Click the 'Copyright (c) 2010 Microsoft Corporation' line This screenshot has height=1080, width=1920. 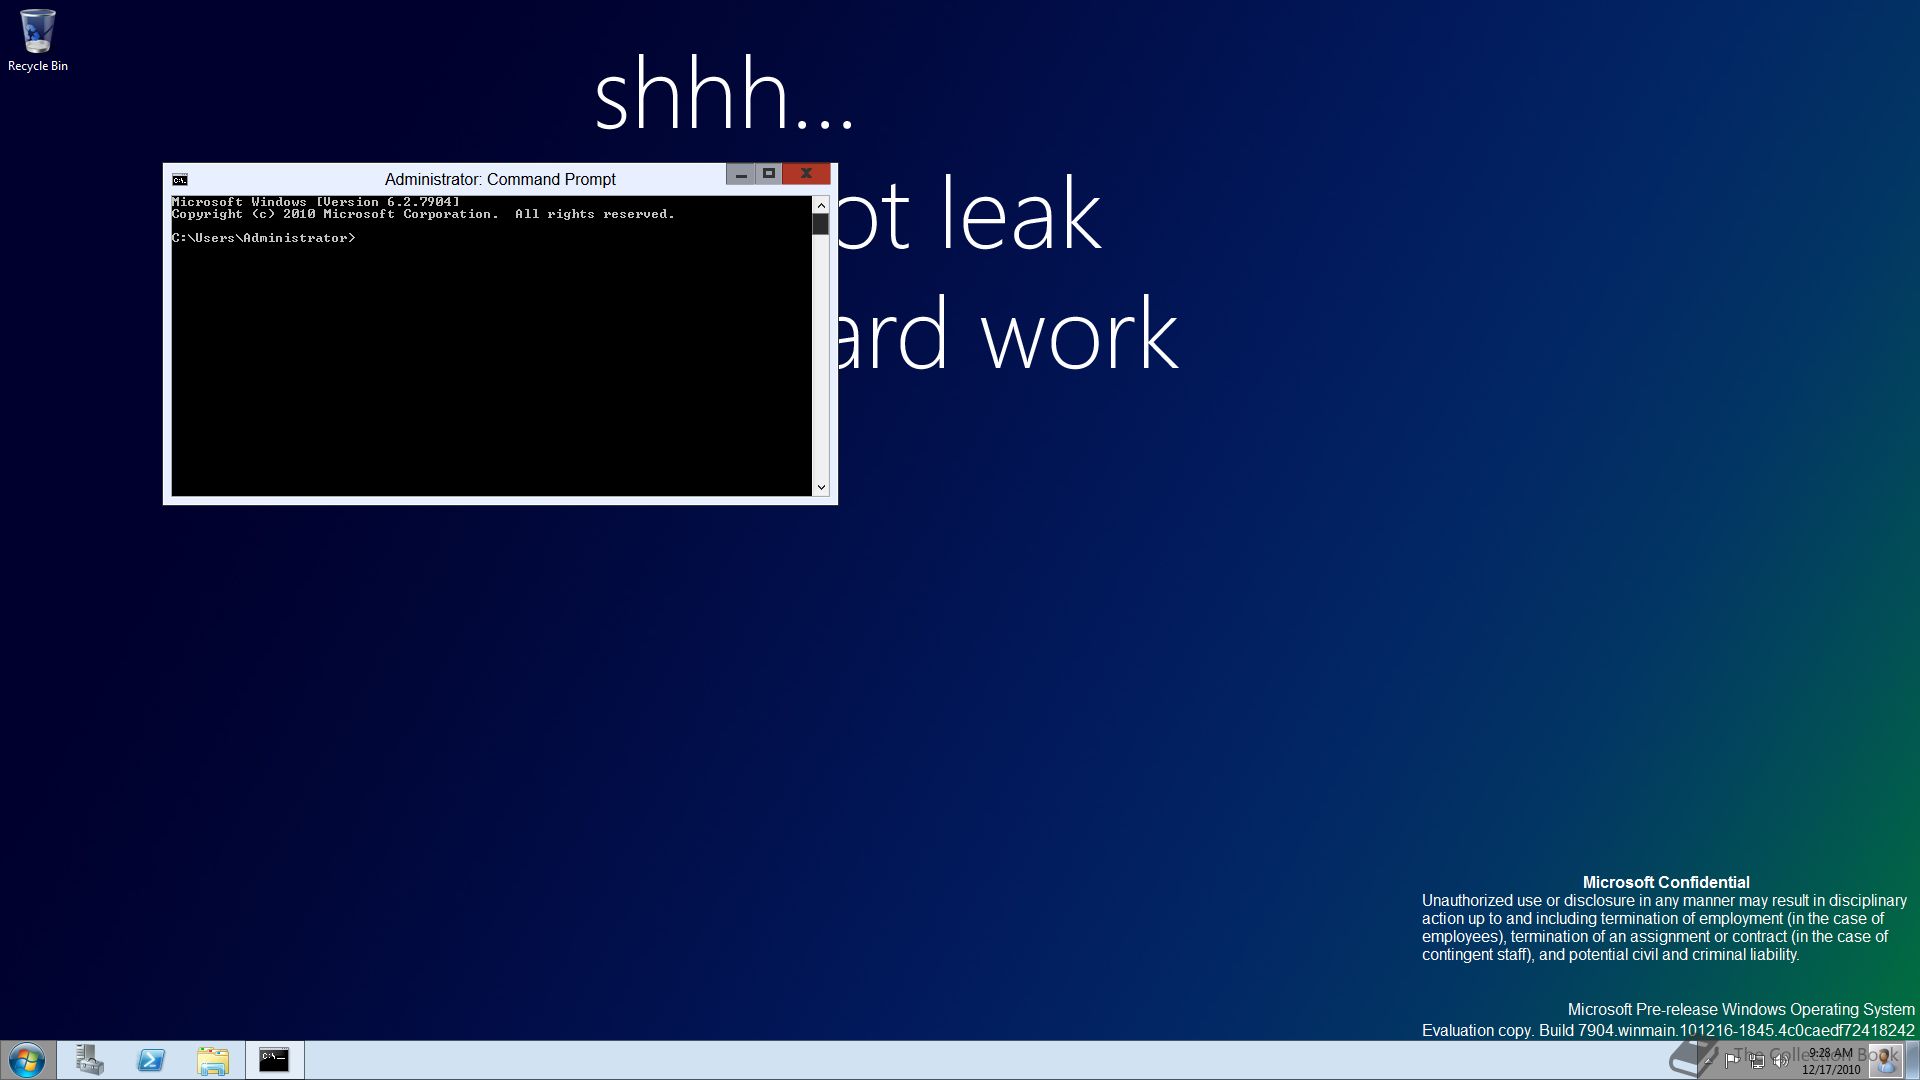pyautogui.click(x=423, y=214)
